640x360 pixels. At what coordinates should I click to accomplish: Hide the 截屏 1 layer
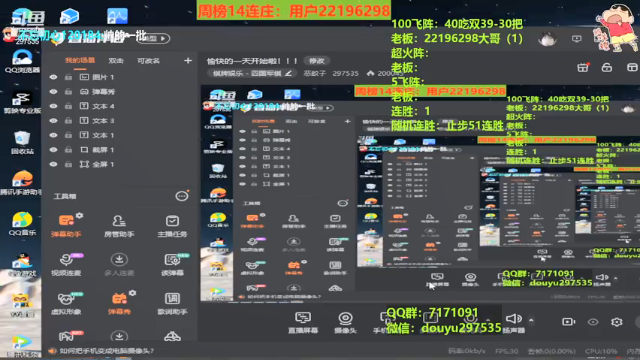point(53,150)
